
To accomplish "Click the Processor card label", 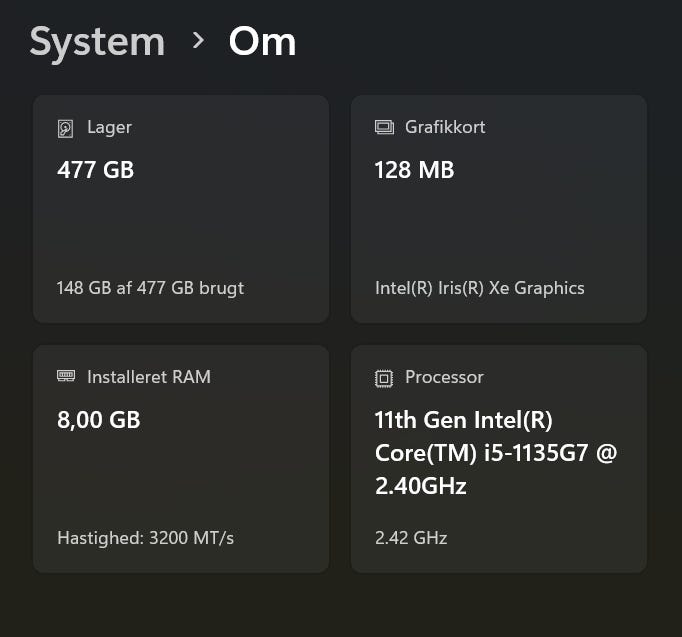I will click(444, 377).
